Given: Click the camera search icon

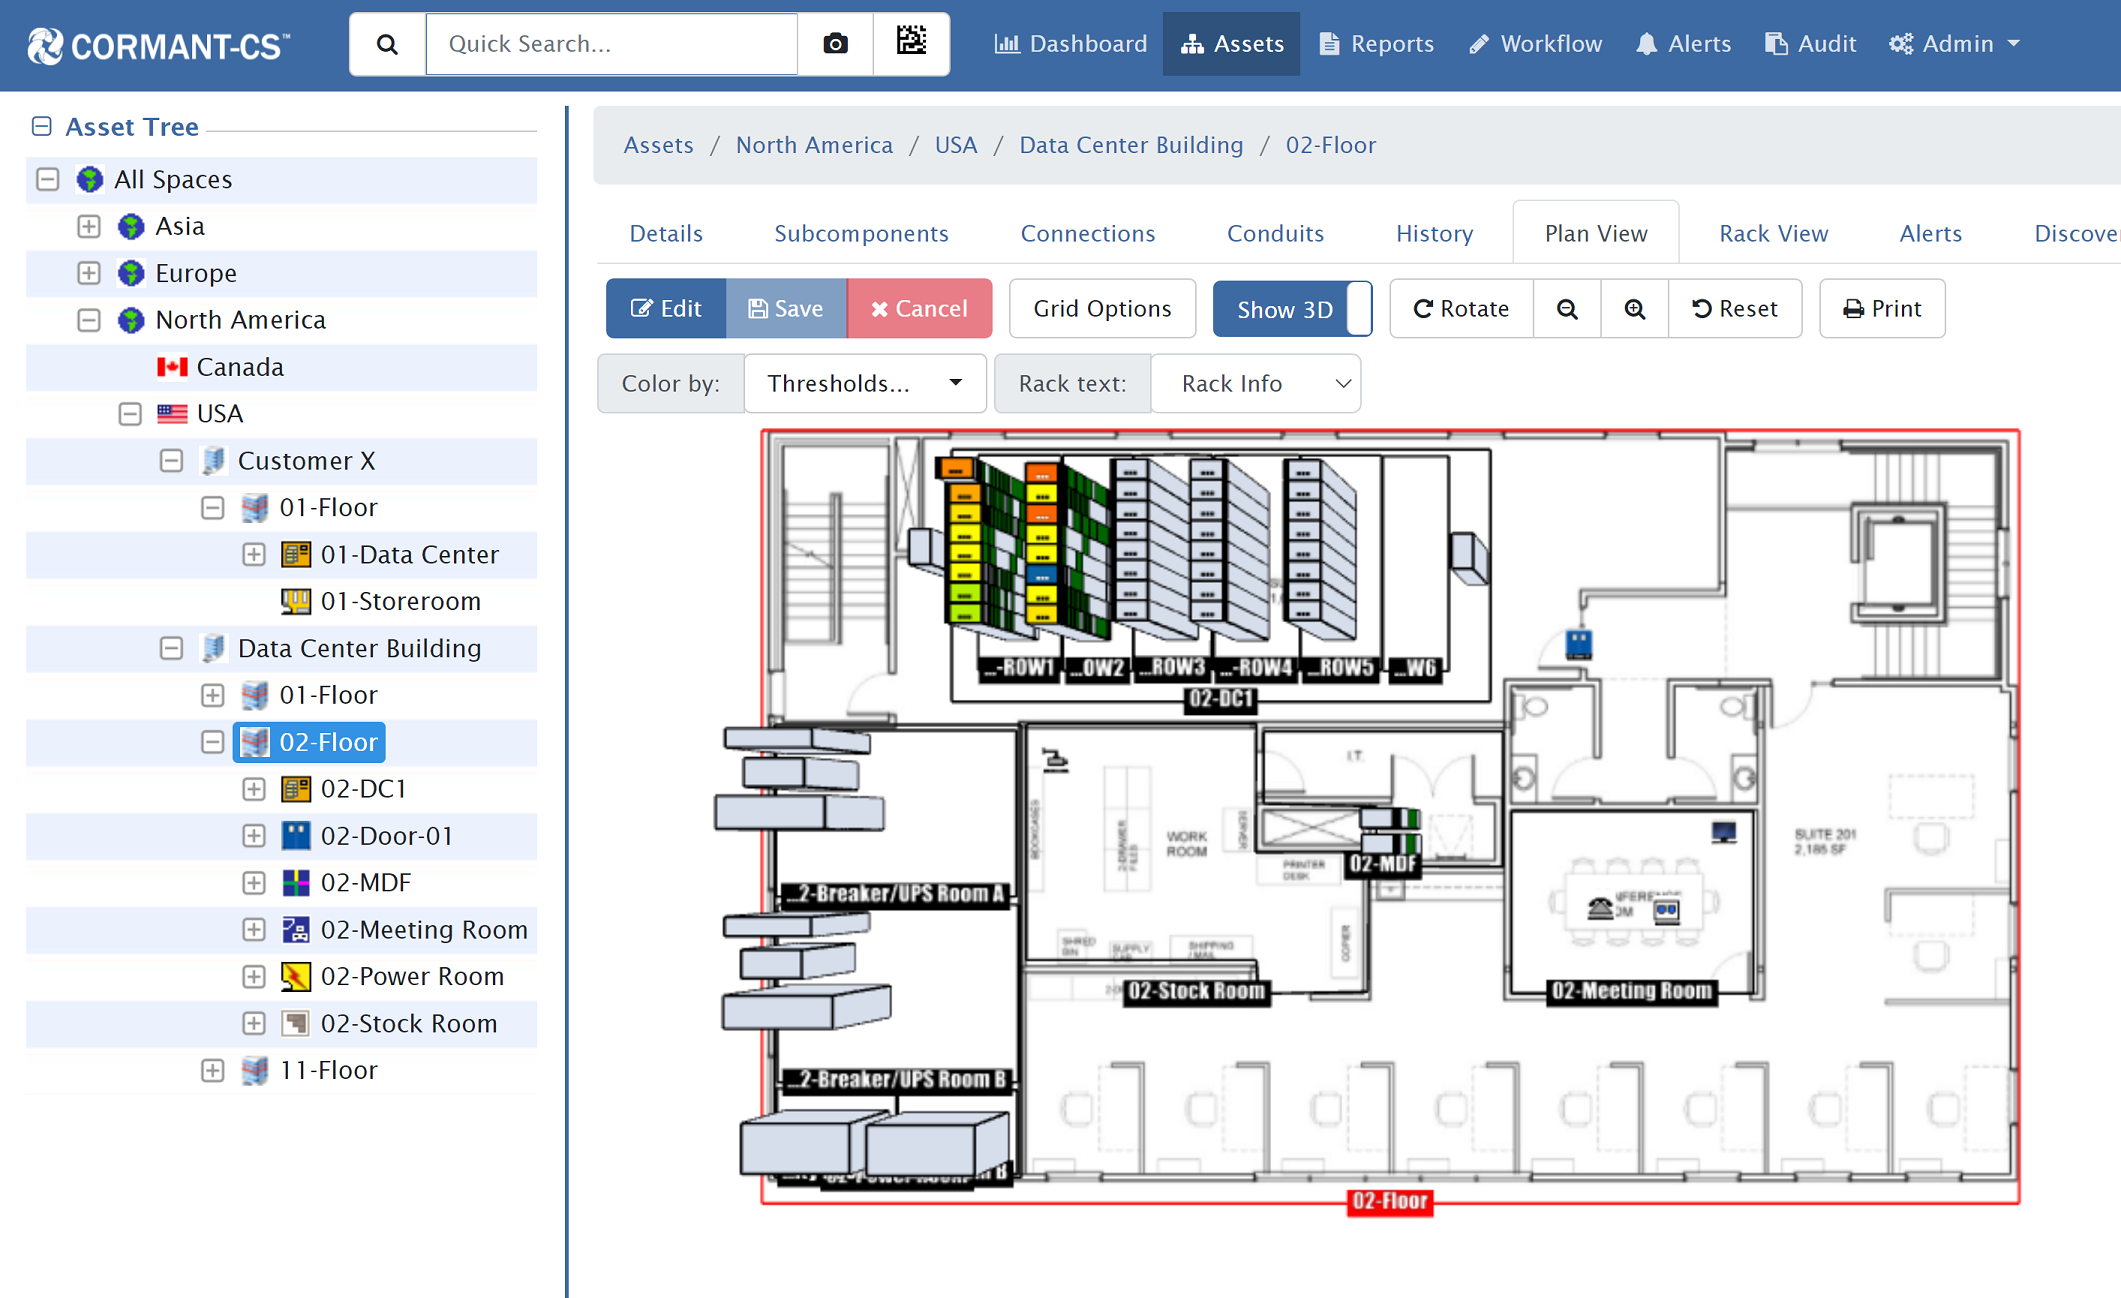Looking at the screenshot, I should (835, 44).
